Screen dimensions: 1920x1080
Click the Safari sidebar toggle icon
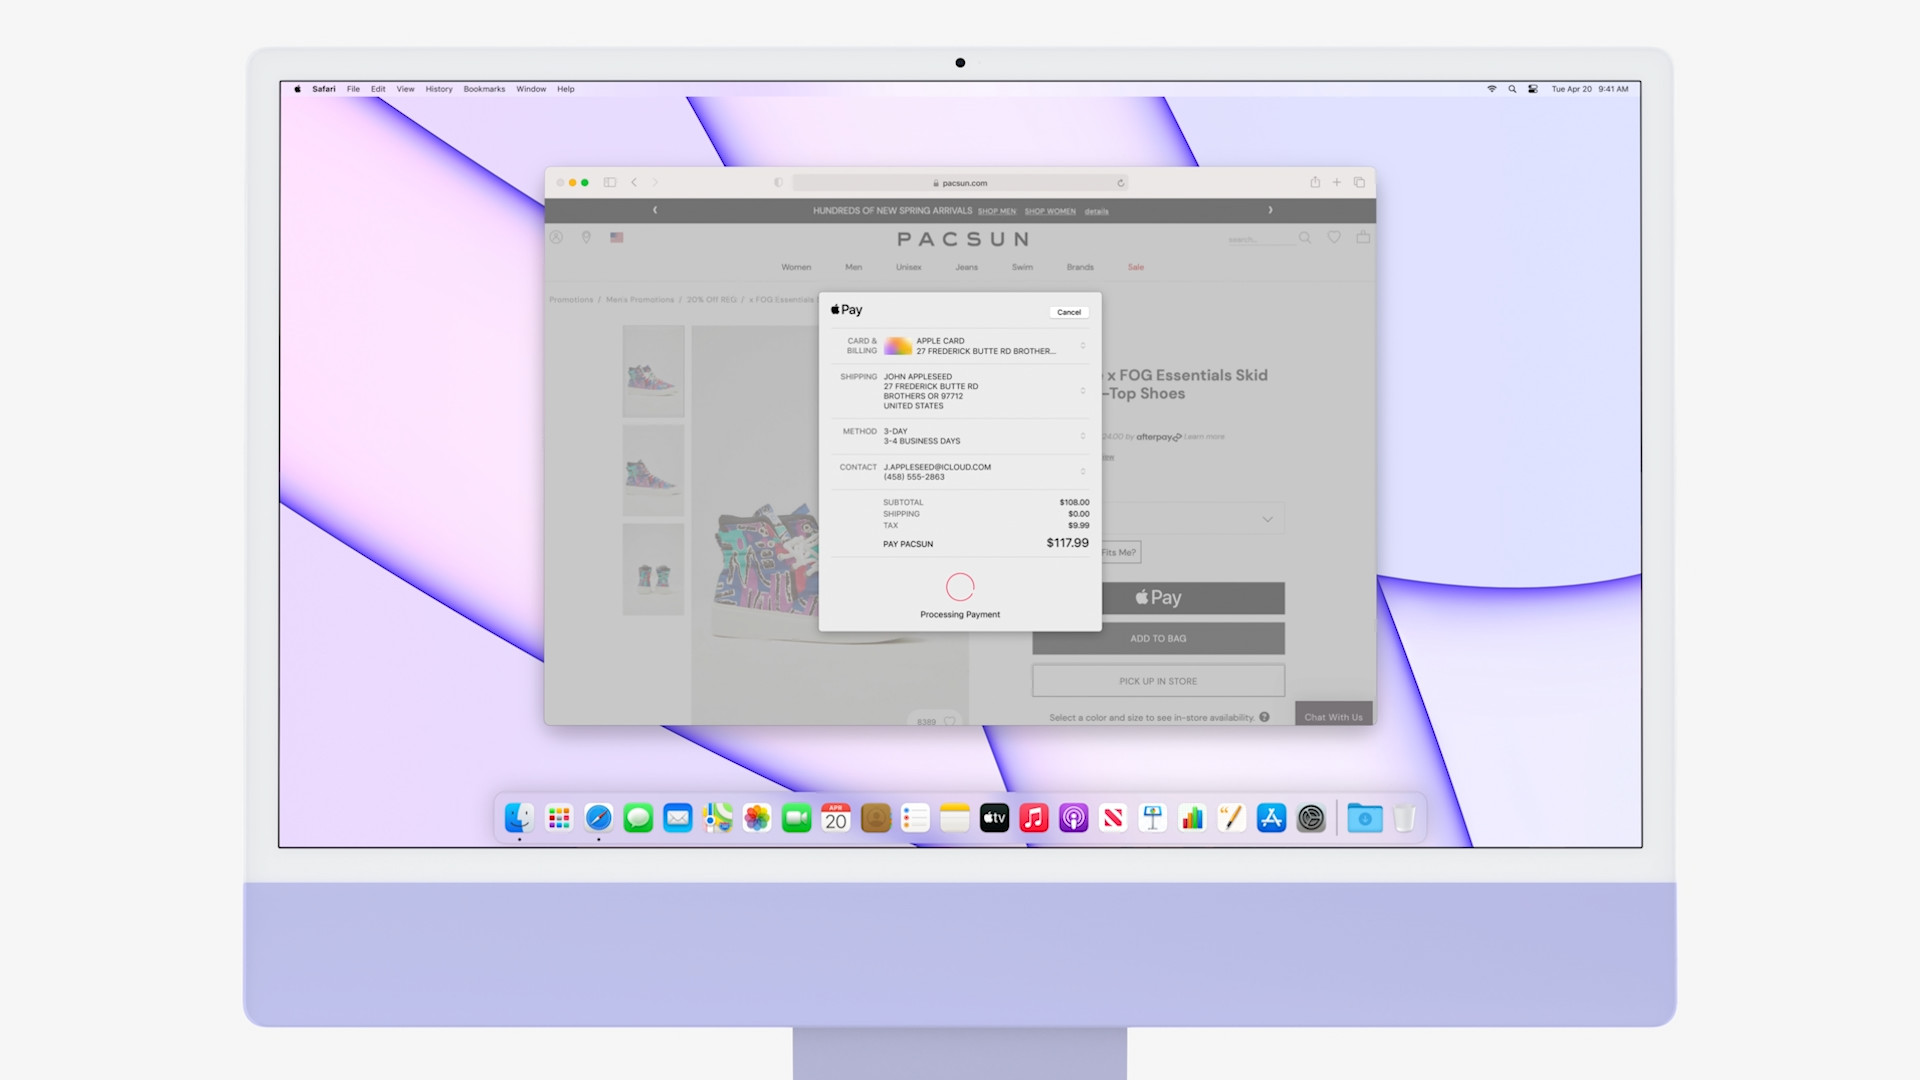point(610,182)
